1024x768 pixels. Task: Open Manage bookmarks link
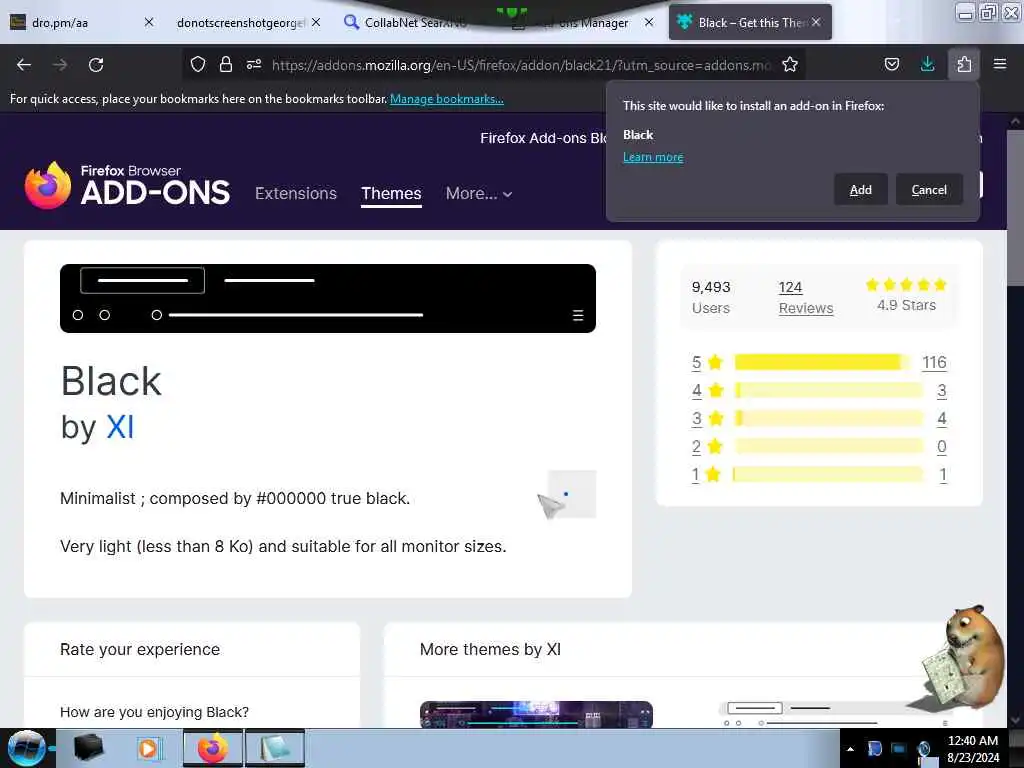click(447, 99)
